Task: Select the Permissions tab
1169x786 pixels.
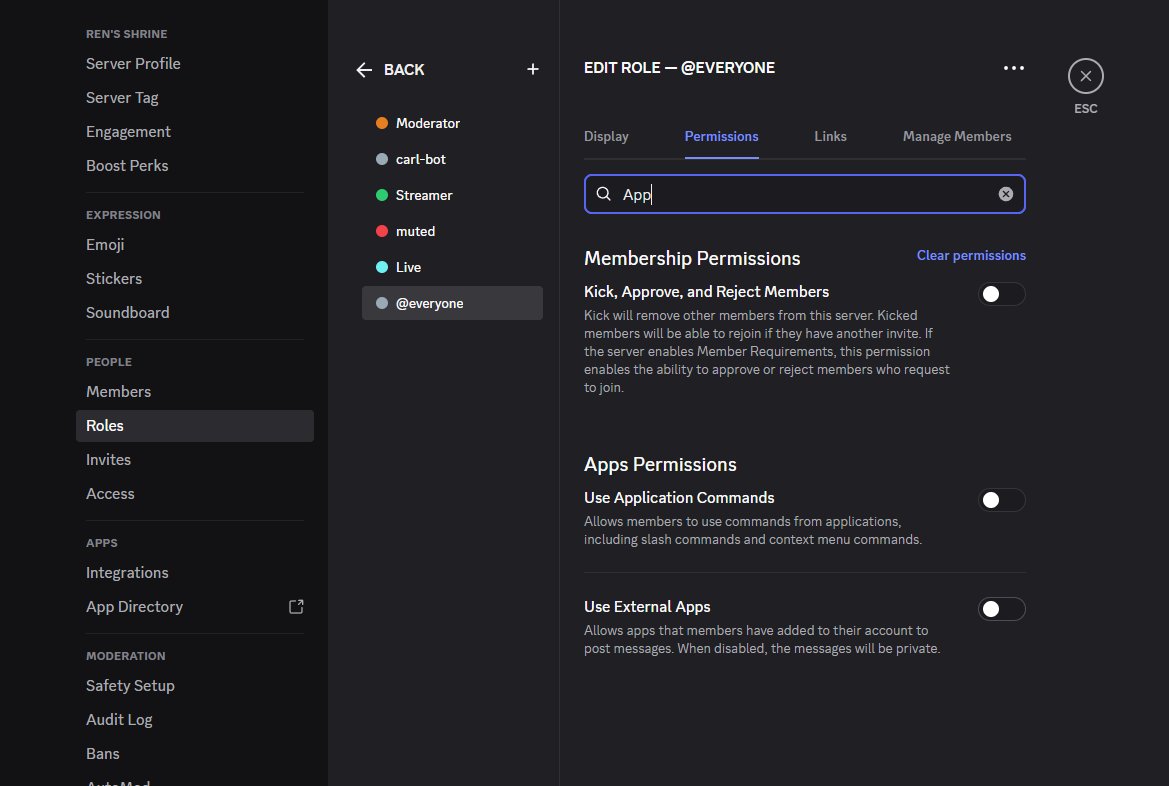Action: pos(721,136)
